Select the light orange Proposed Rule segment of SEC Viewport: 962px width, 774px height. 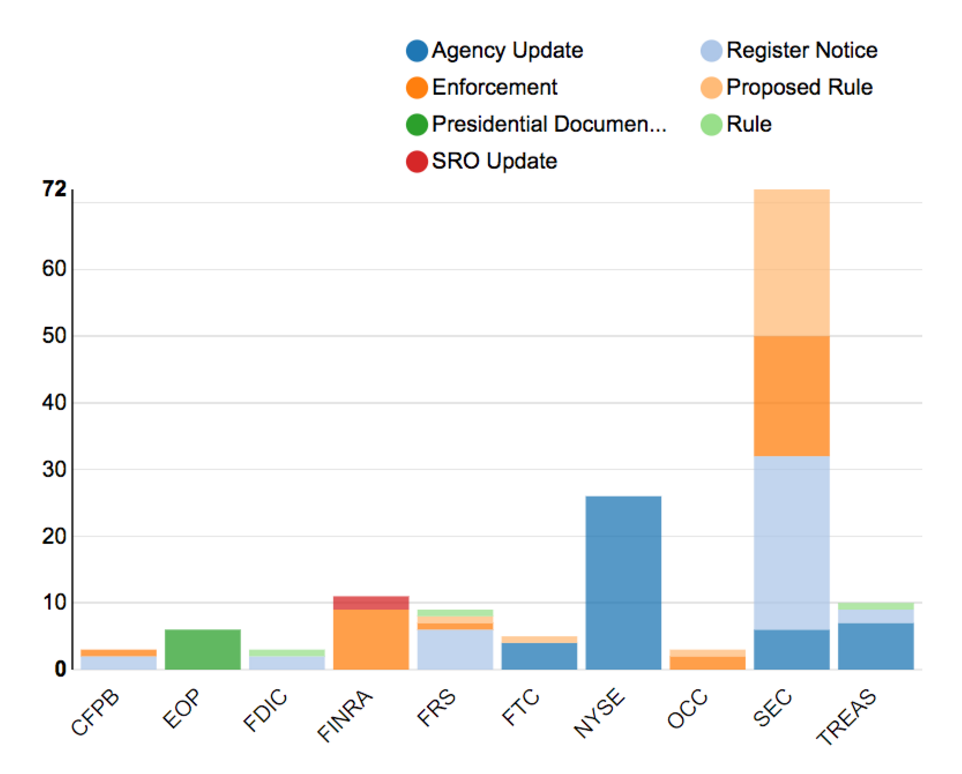(x=791, y=262)
